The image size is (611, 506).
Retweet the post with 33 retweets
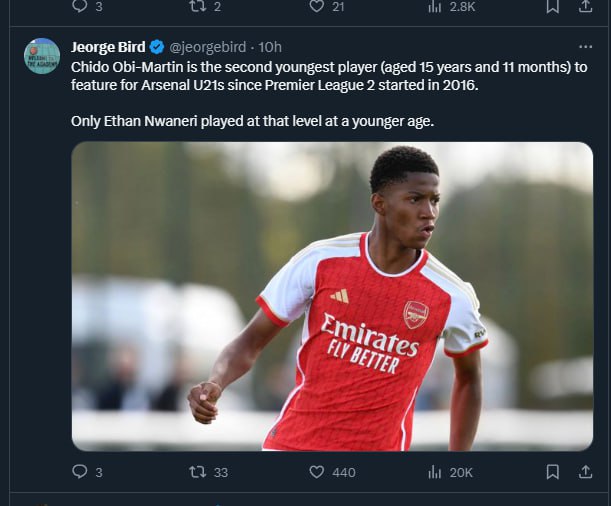197,472
